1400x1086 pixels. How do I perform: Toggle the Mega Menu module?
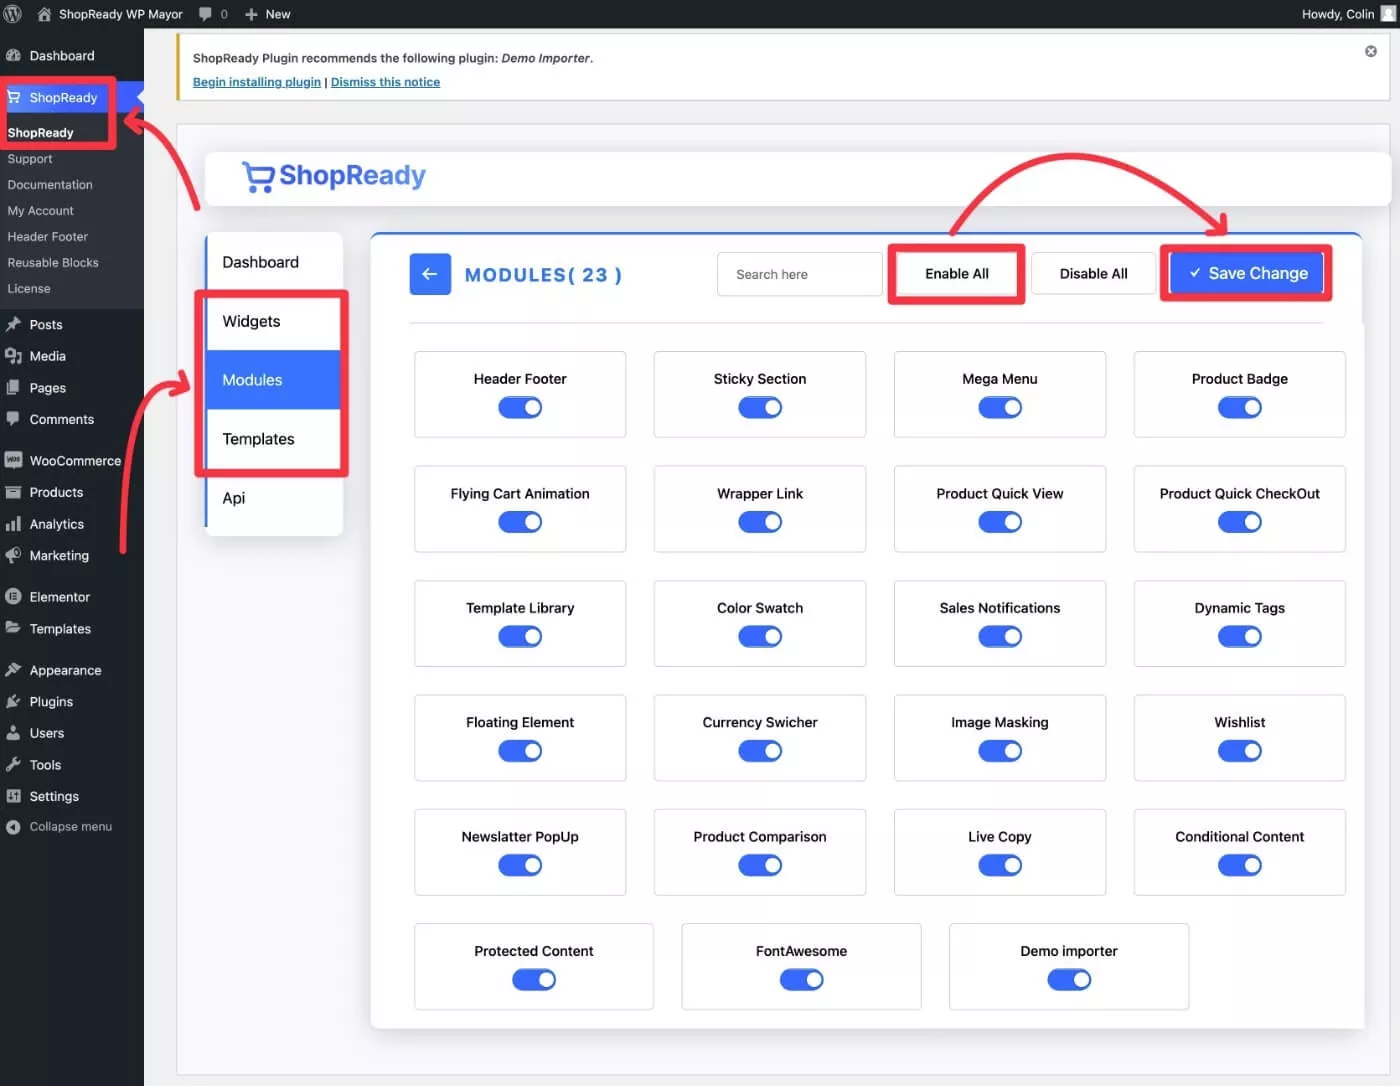click(1000, 407)
